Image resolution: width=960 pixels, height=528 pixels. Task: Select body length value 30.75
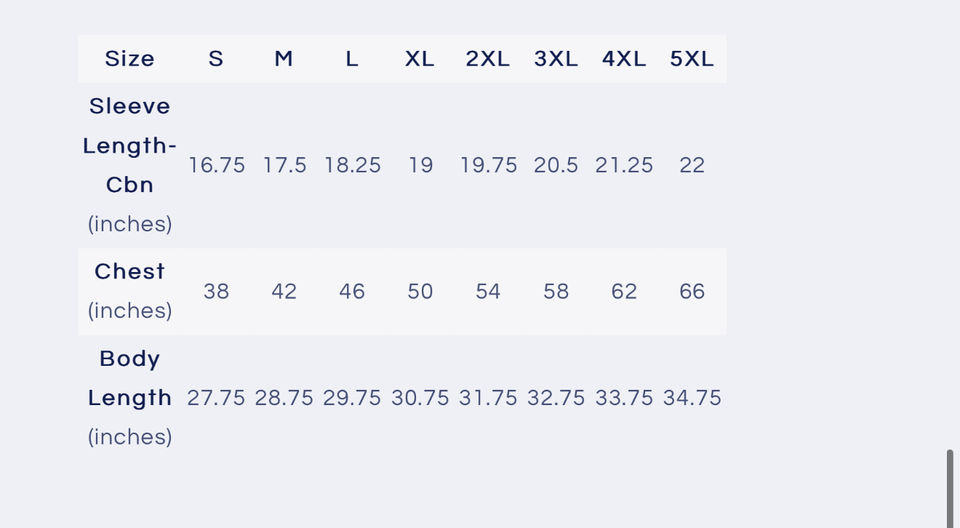(x=420, y=398)
